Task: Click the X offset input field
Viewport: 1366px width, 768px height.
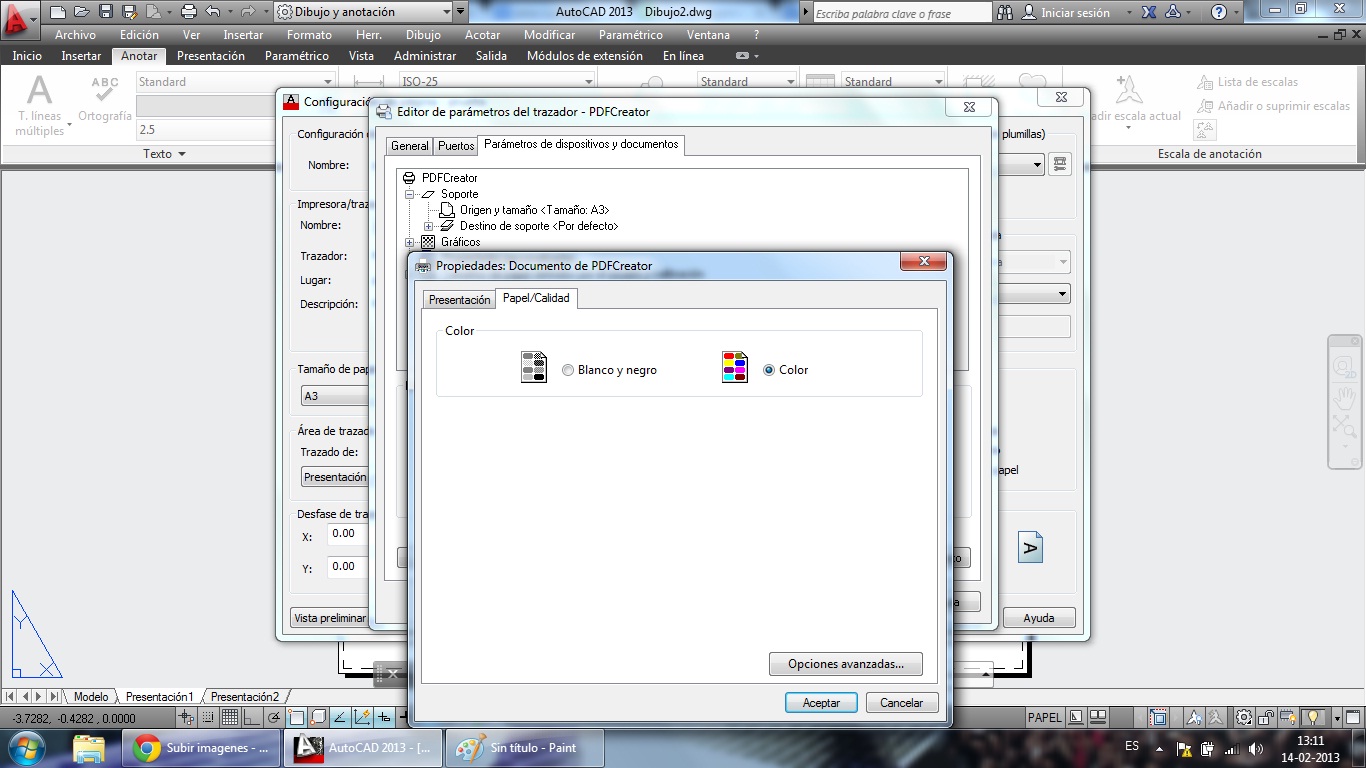Action: pos(348,534)
